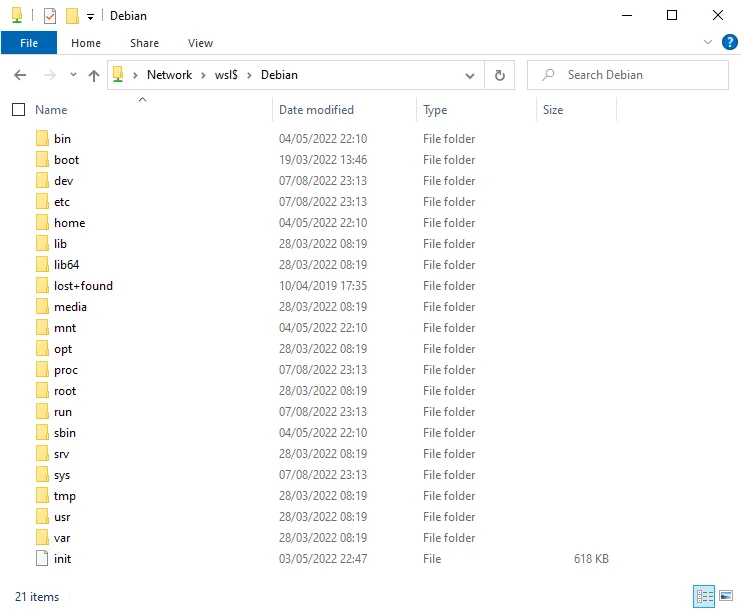Click the address bar location icon
The image size is (742, 609).
point(118,75)
